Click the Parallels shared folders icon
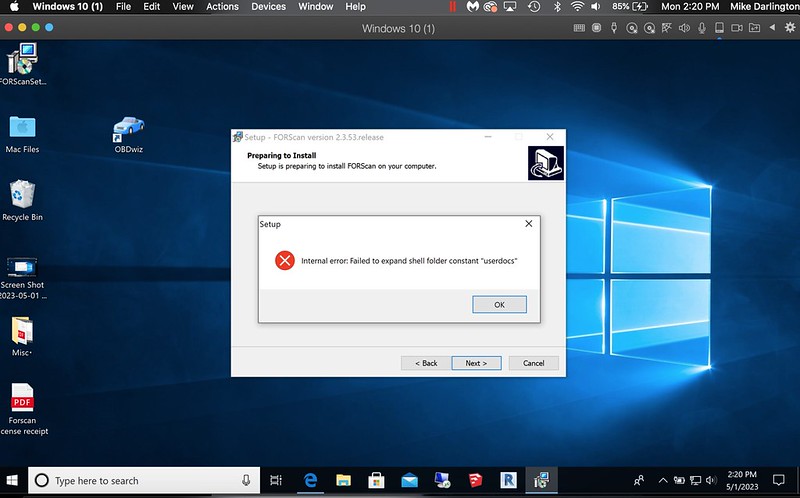Viewport: 800px width, 498px height. click(x=754, y=28)
